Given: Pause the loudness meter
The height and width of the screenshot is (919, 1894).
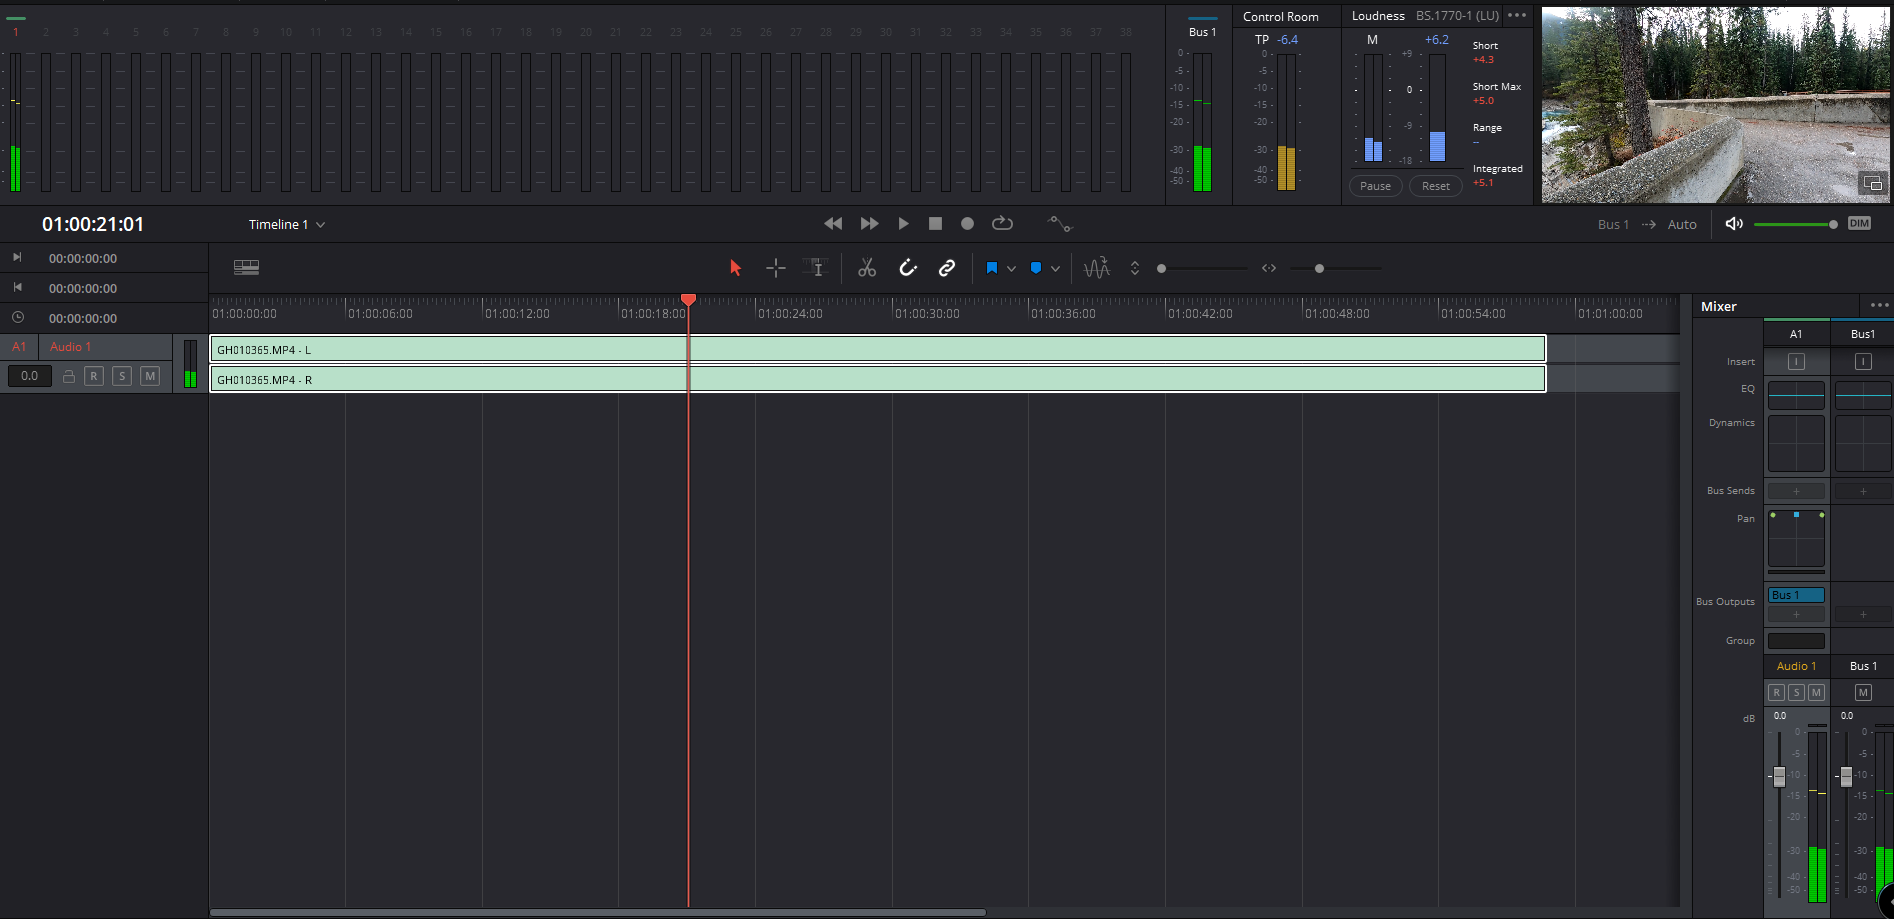Looking at the screenshot, I should click(1375, 186).
